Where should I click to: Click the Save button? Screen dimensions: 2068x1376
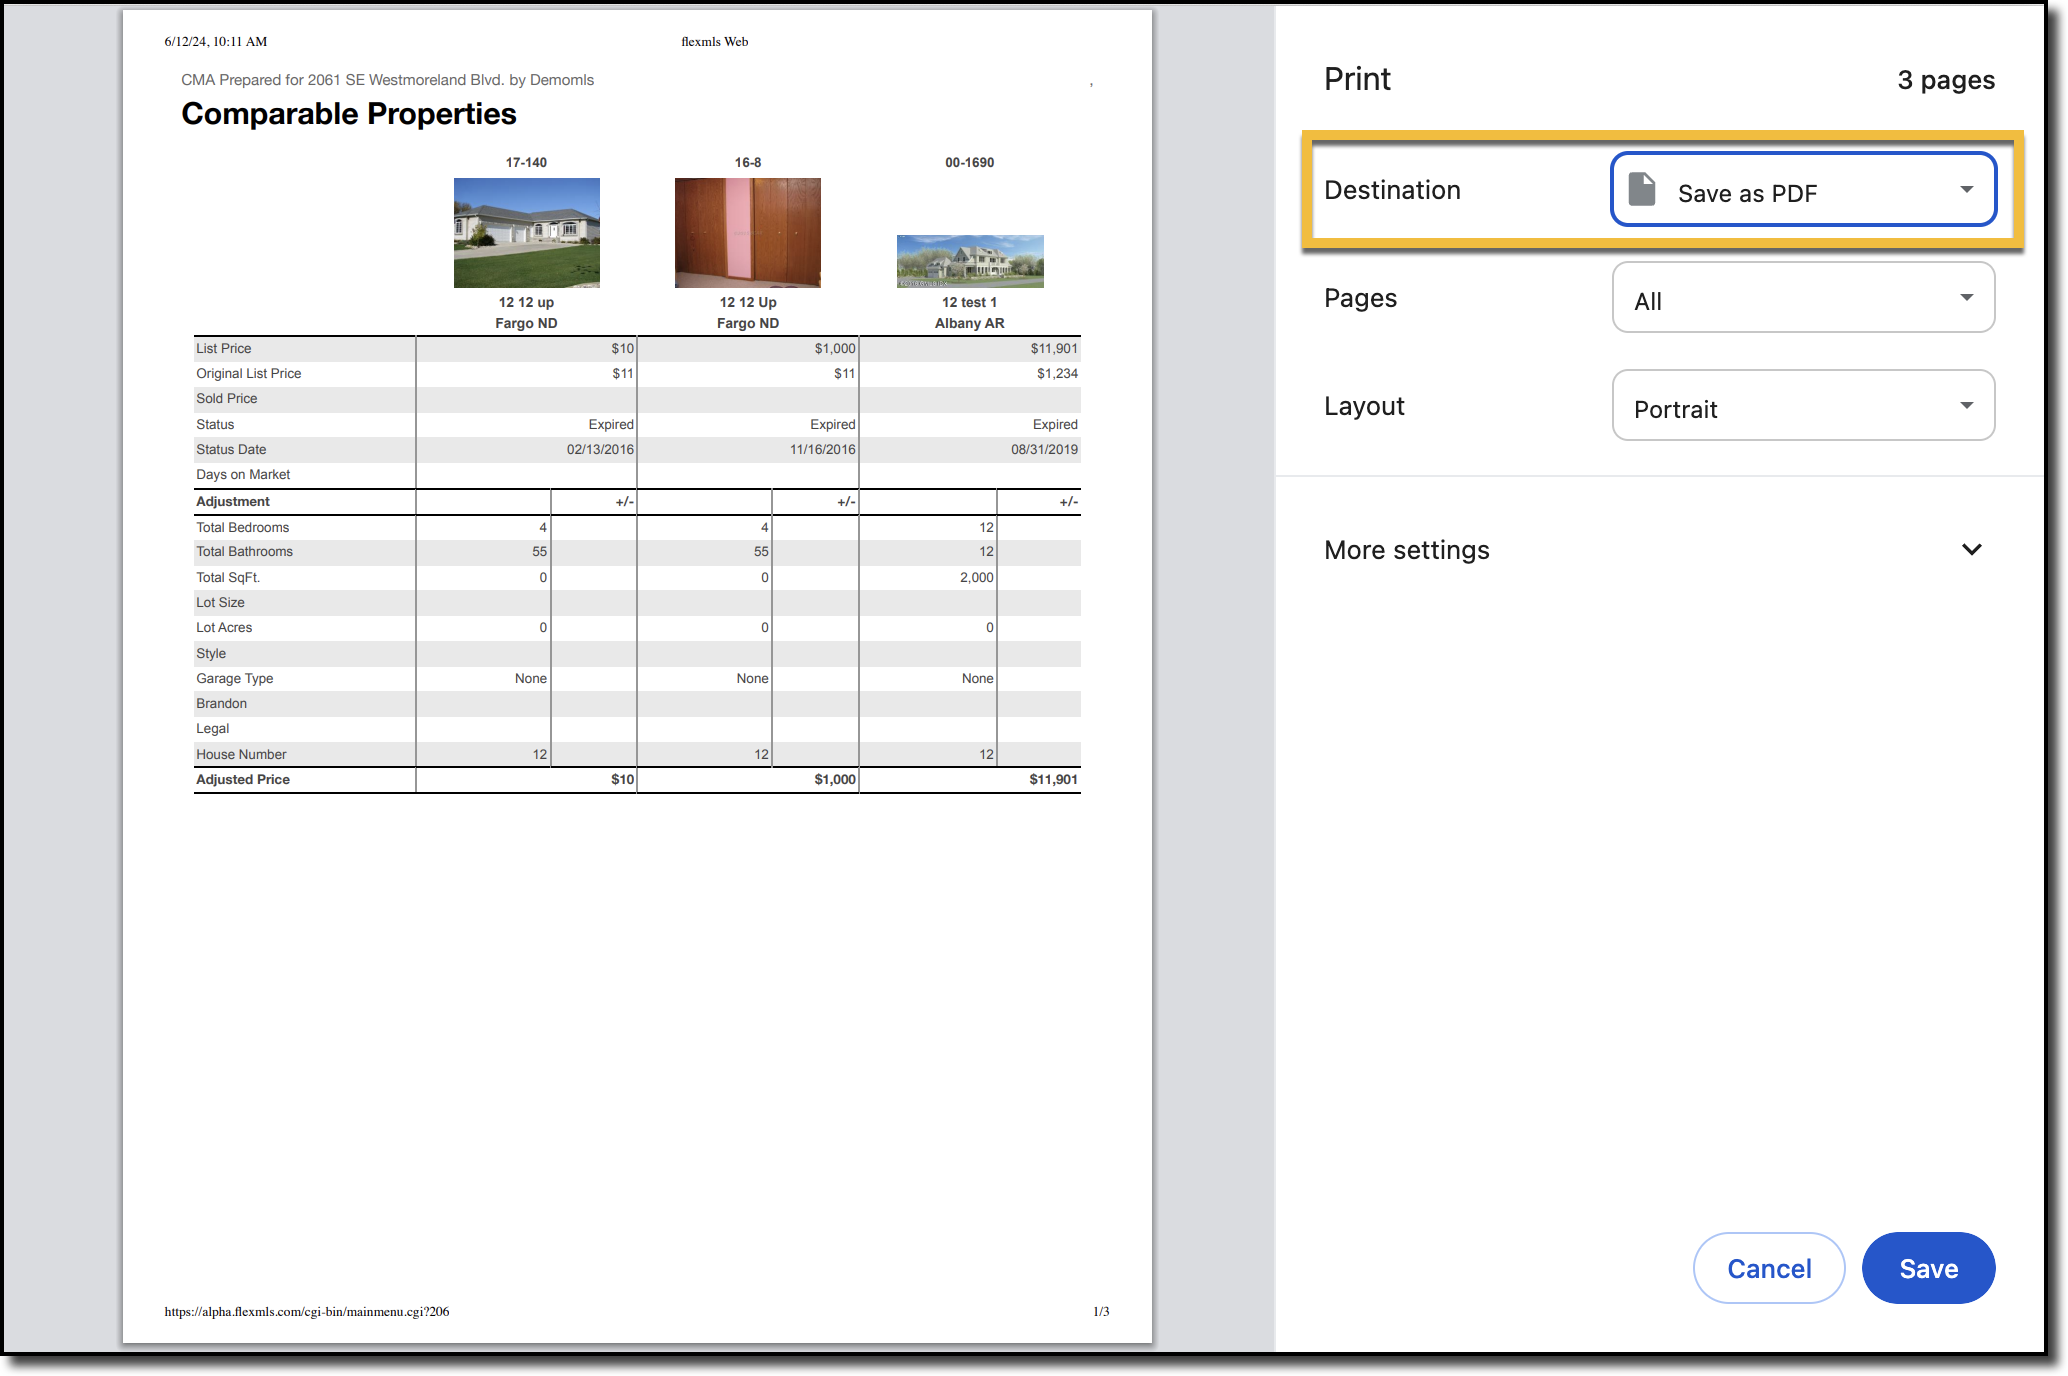(1928, 1267)
